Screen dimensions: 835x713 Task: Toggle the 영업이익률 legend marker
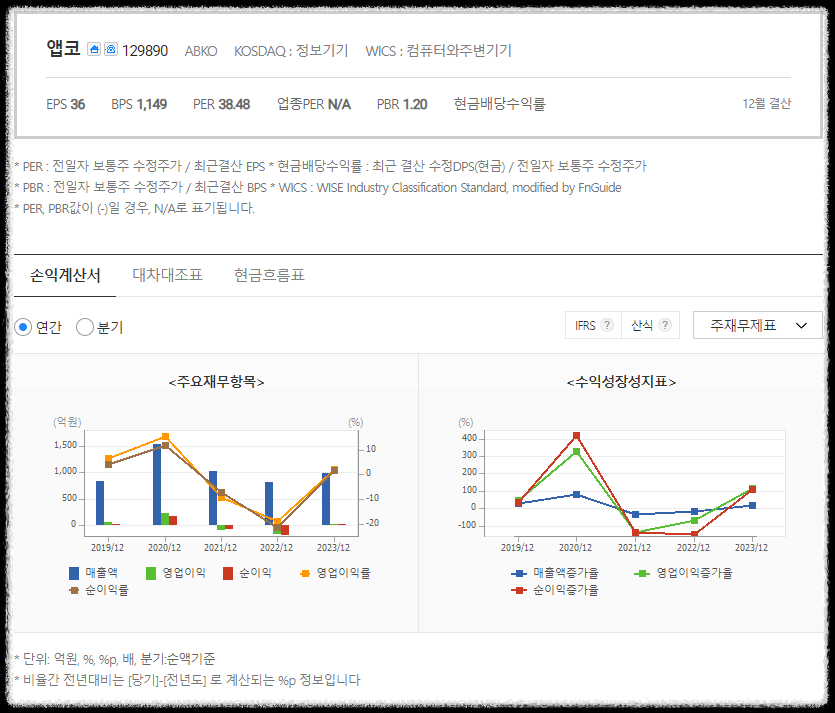305,573
